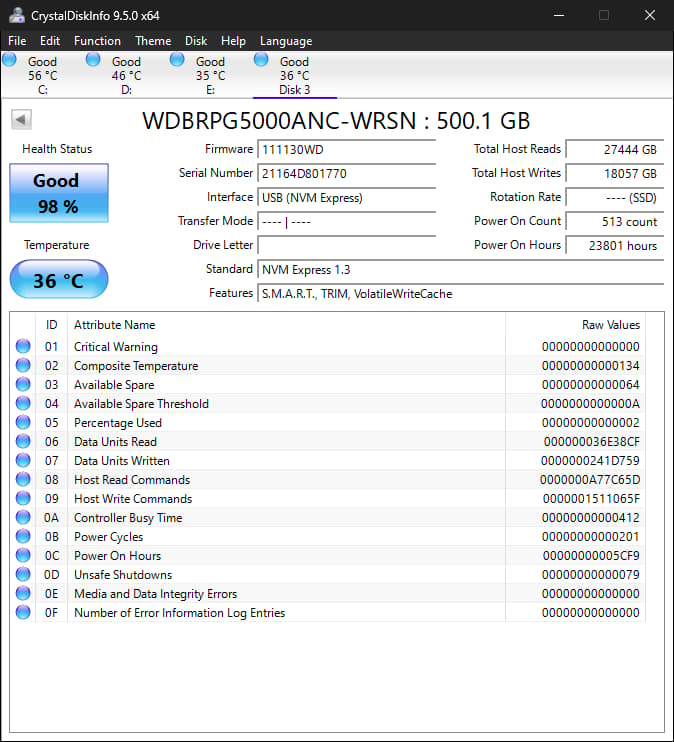
Task: Click status orb for Controller Busy Time row
Action: tap(23, 517)
